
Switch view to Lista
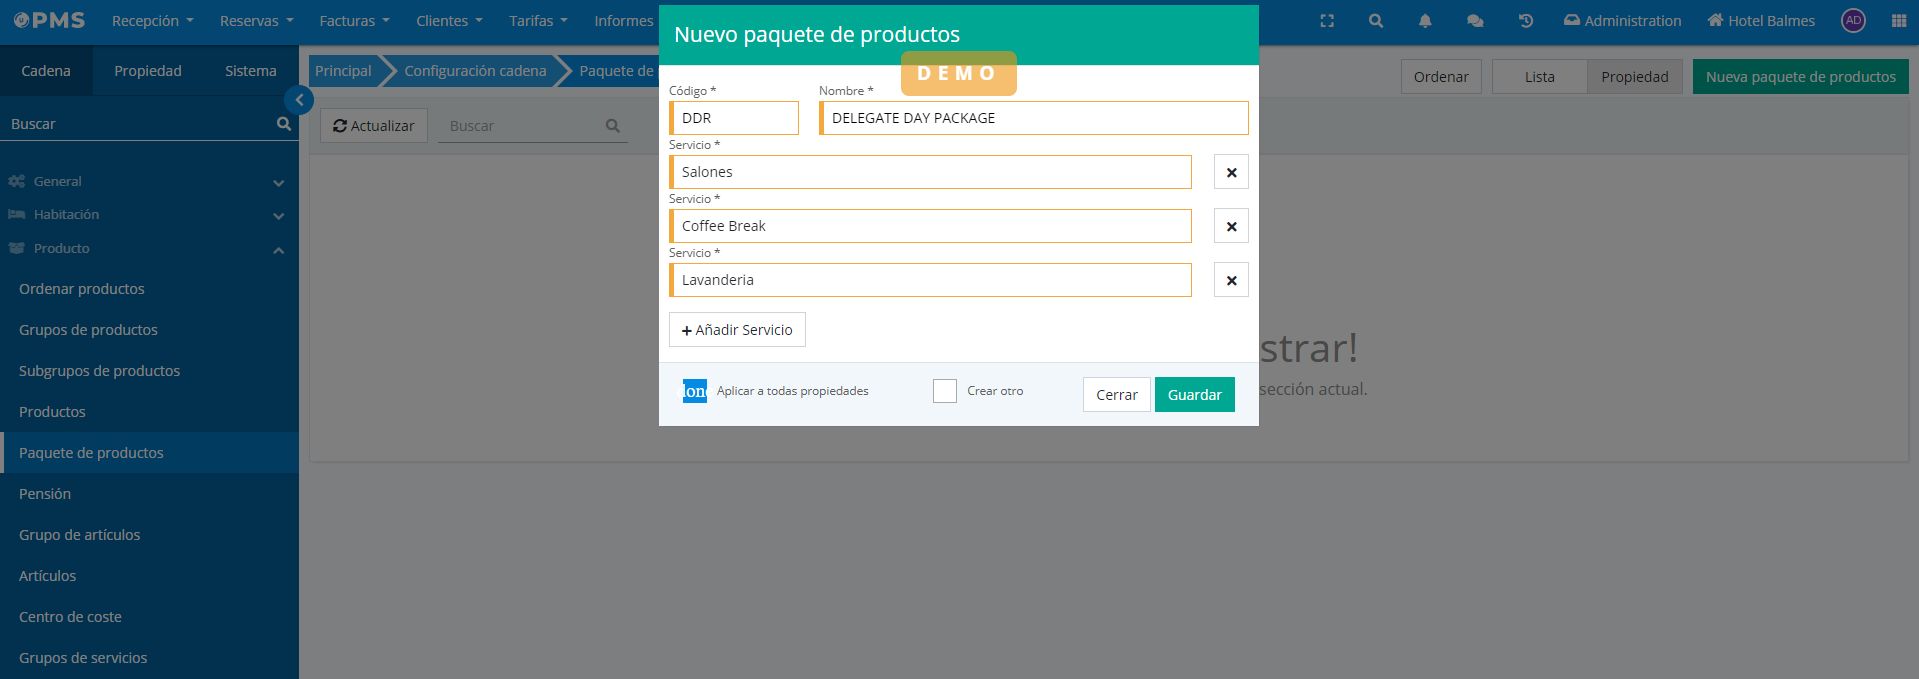pyautogui.click(x=1539, y=77)
